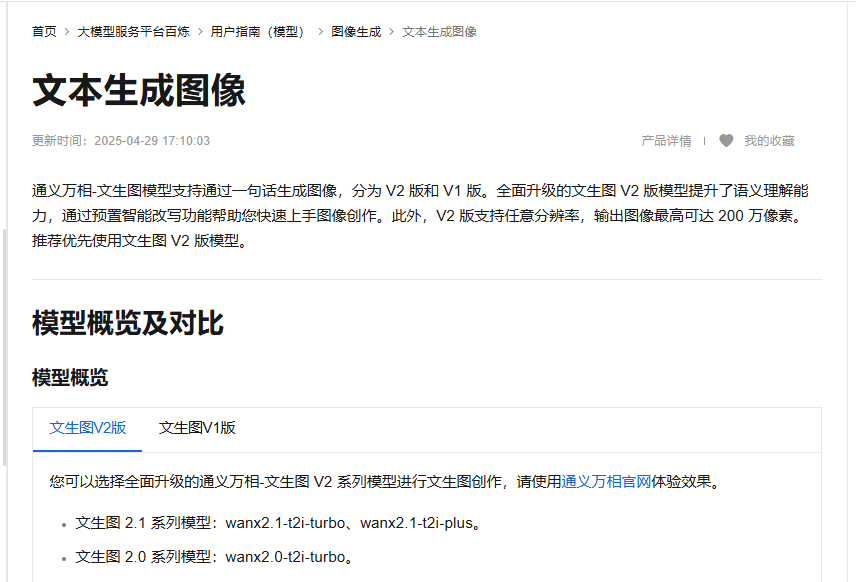Navigate to 图像生成 breadcrumb
The width and height of the screenshot is (856, 582).
pos(356,32)
